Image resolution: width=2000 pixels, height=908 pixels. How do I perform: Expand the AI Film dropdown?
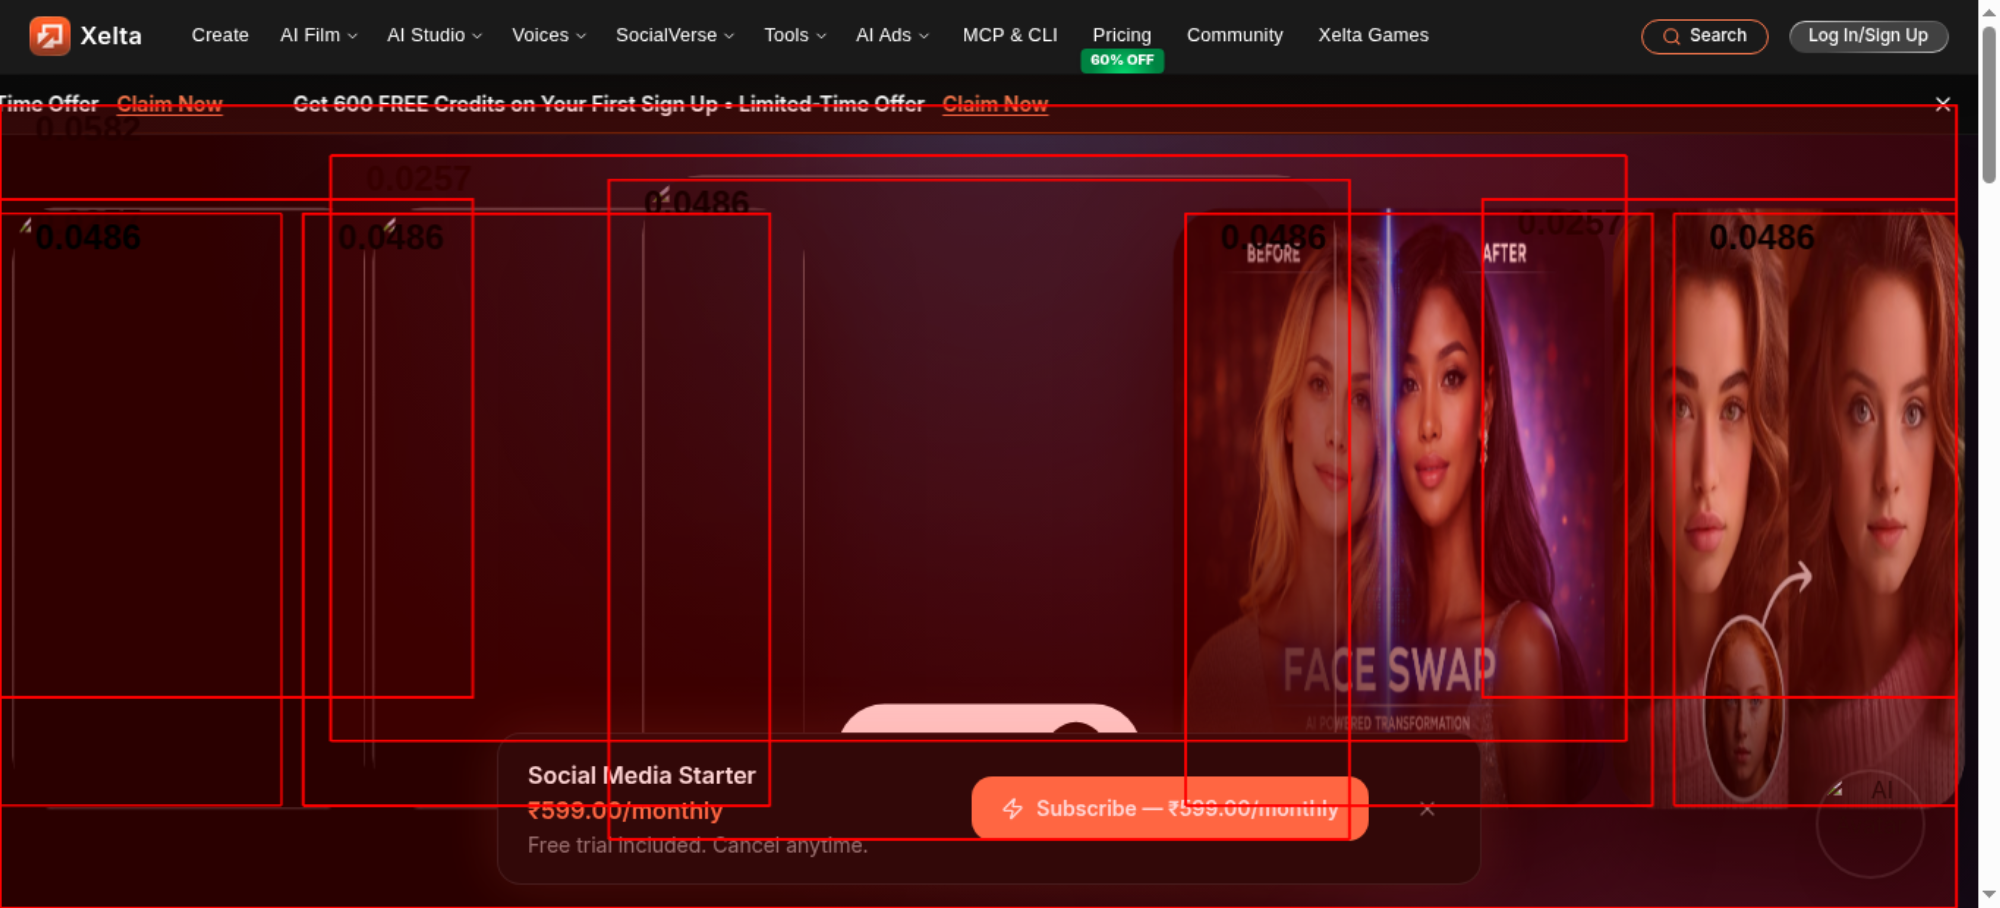point(318,35)
